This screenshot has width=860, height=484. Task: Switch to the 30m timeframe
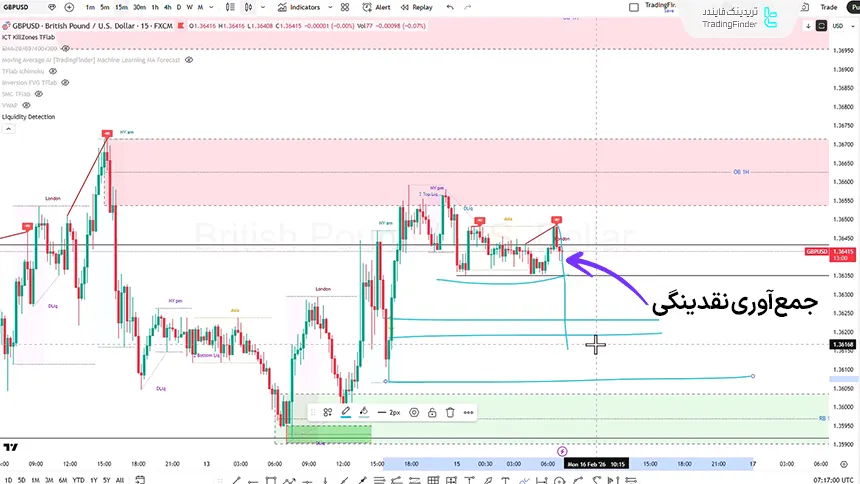[x=137, y=7]
